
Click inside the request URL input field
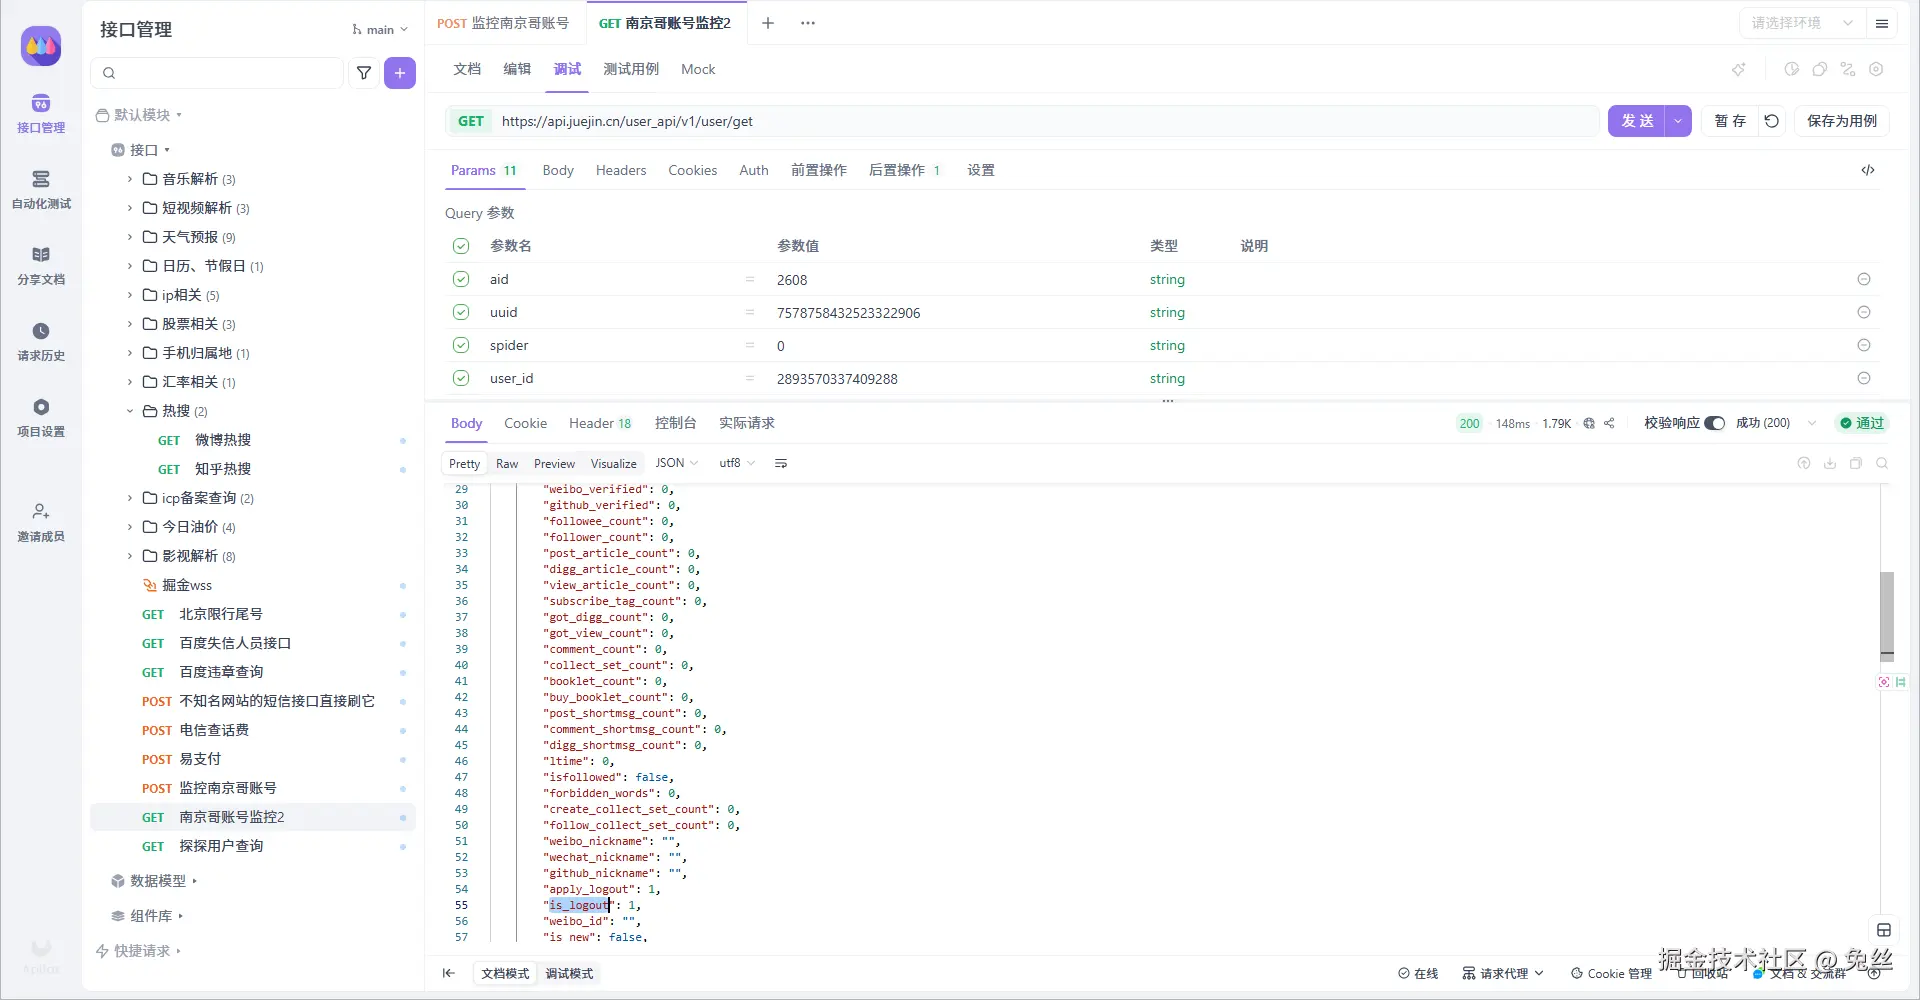(900, 121)
